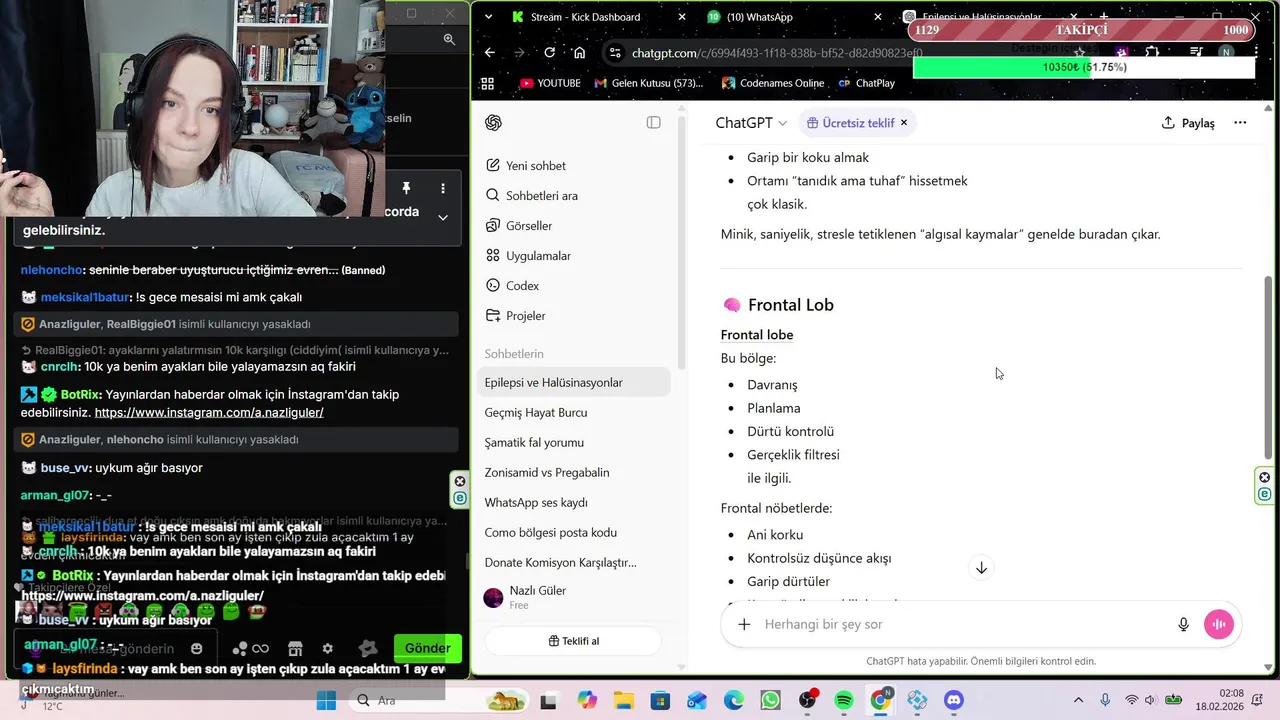The image size is (1280, 720).
Task: Open Chrome home page button
Action: pos(580,53)
